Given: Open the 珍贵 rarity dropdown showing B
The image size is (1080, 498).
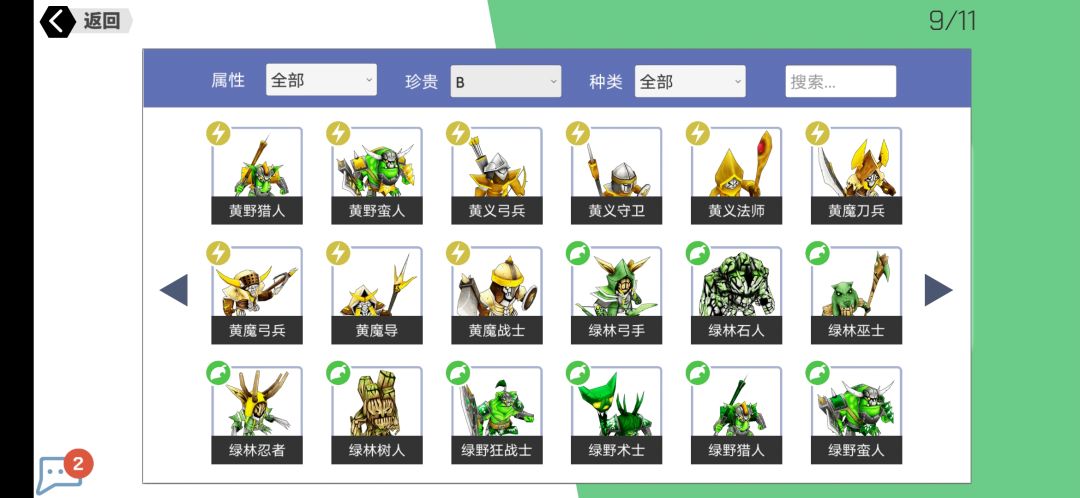Looking at the screenshot, I should [506, 81].
